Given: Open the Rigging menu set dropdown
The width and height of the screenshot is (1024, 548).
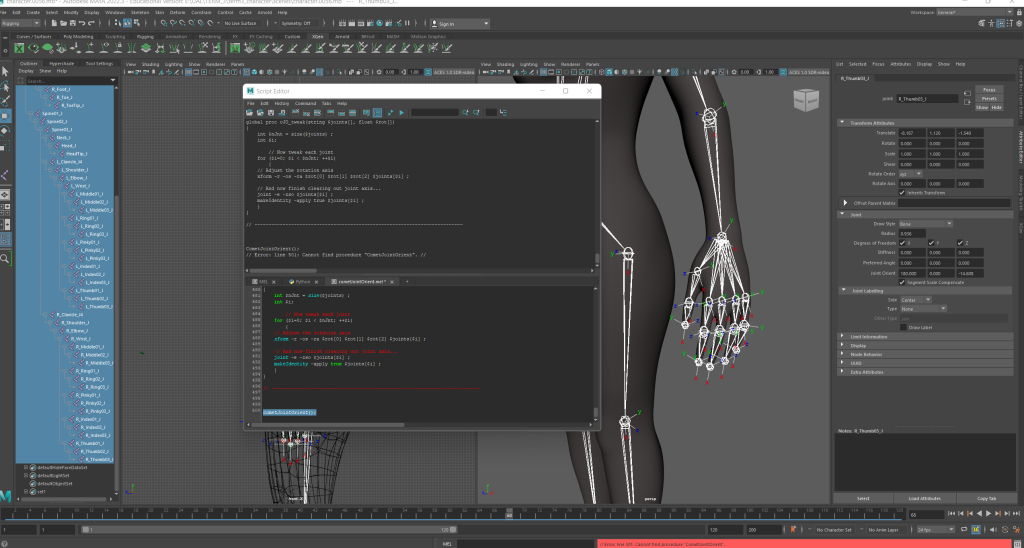Looking at the screenshot, I should (x=18, y=23).
